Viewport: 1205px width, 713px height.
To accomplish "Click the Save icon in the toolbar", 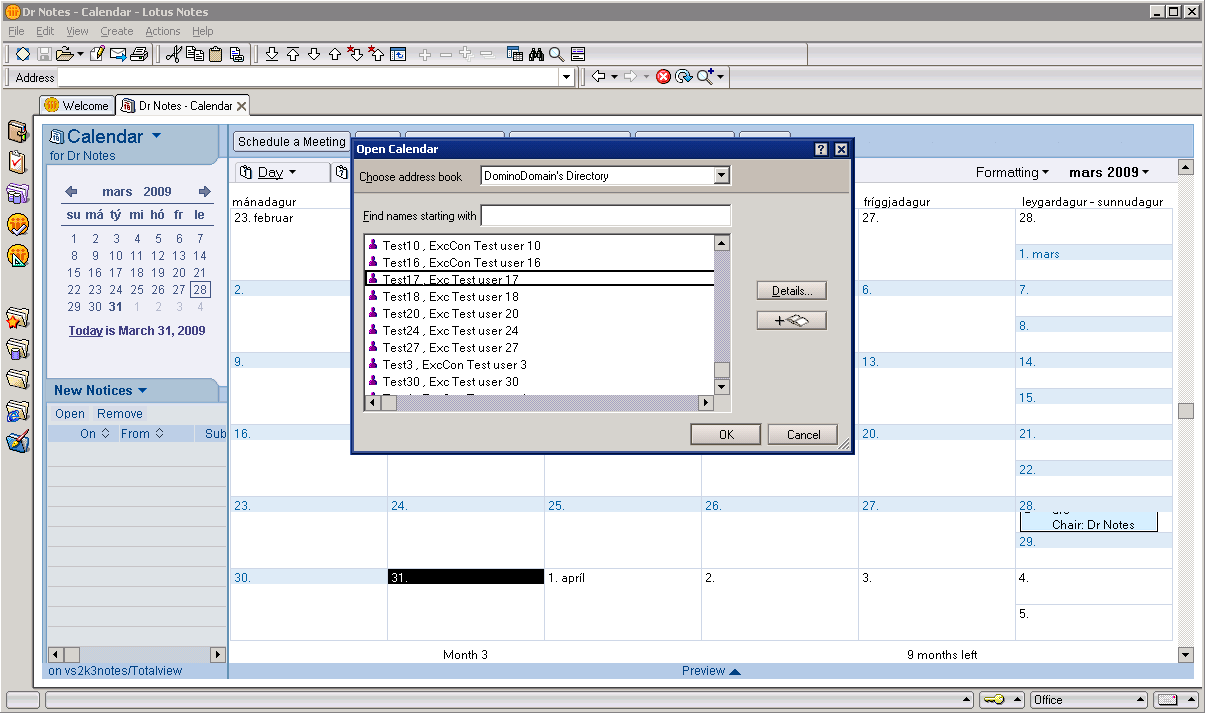I will coord(44,54).
